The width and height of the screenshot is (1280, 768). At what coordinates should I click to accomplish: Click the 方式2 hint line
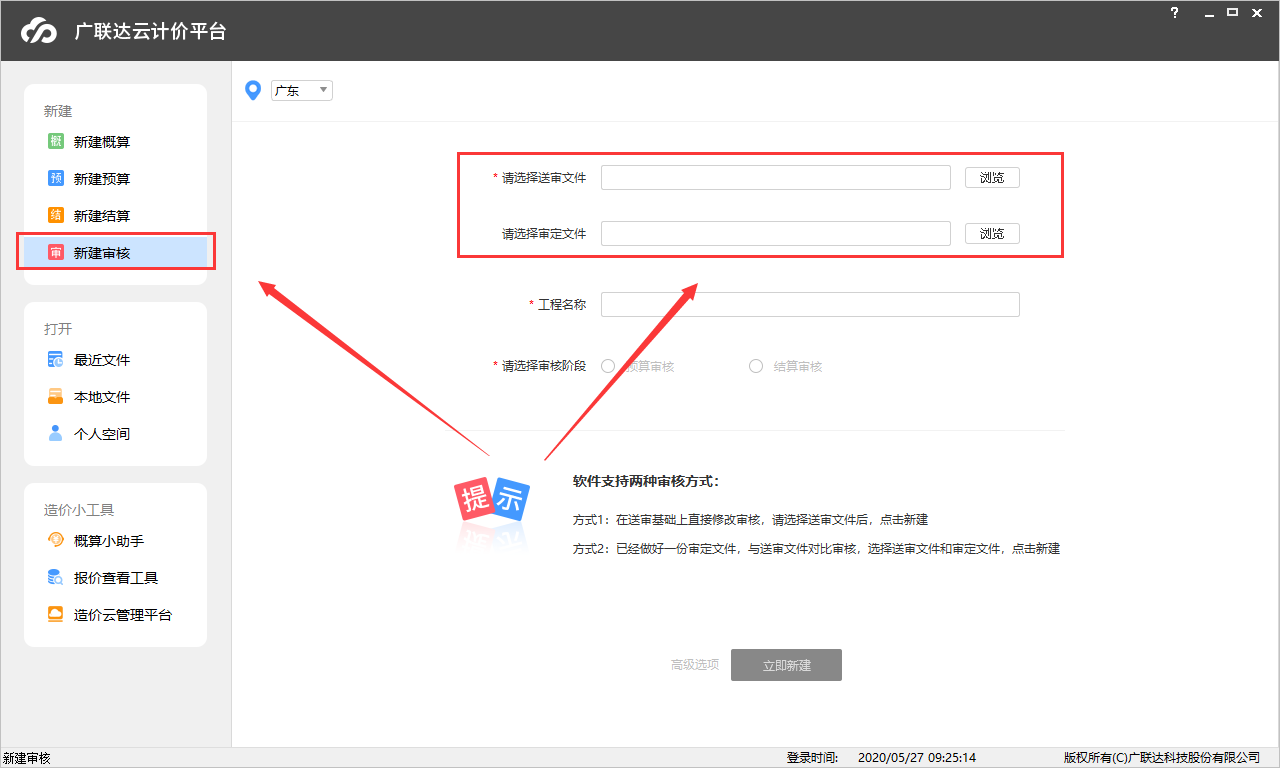point(816,549)
